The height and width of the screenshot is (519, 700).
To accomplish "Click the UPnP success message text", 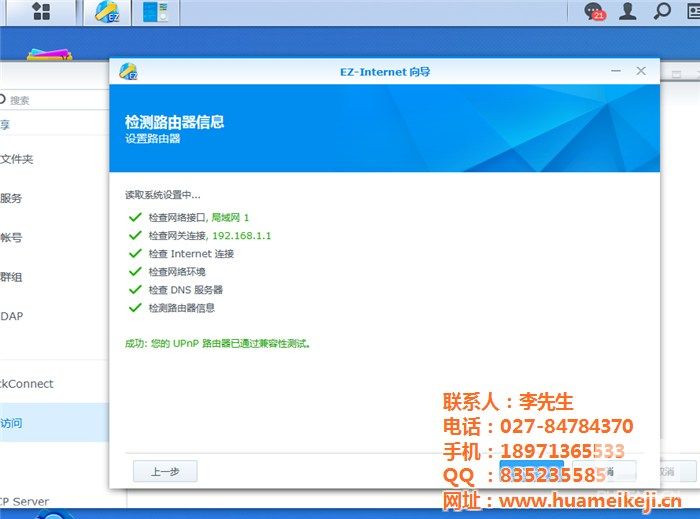I will [x=217, y=343].
